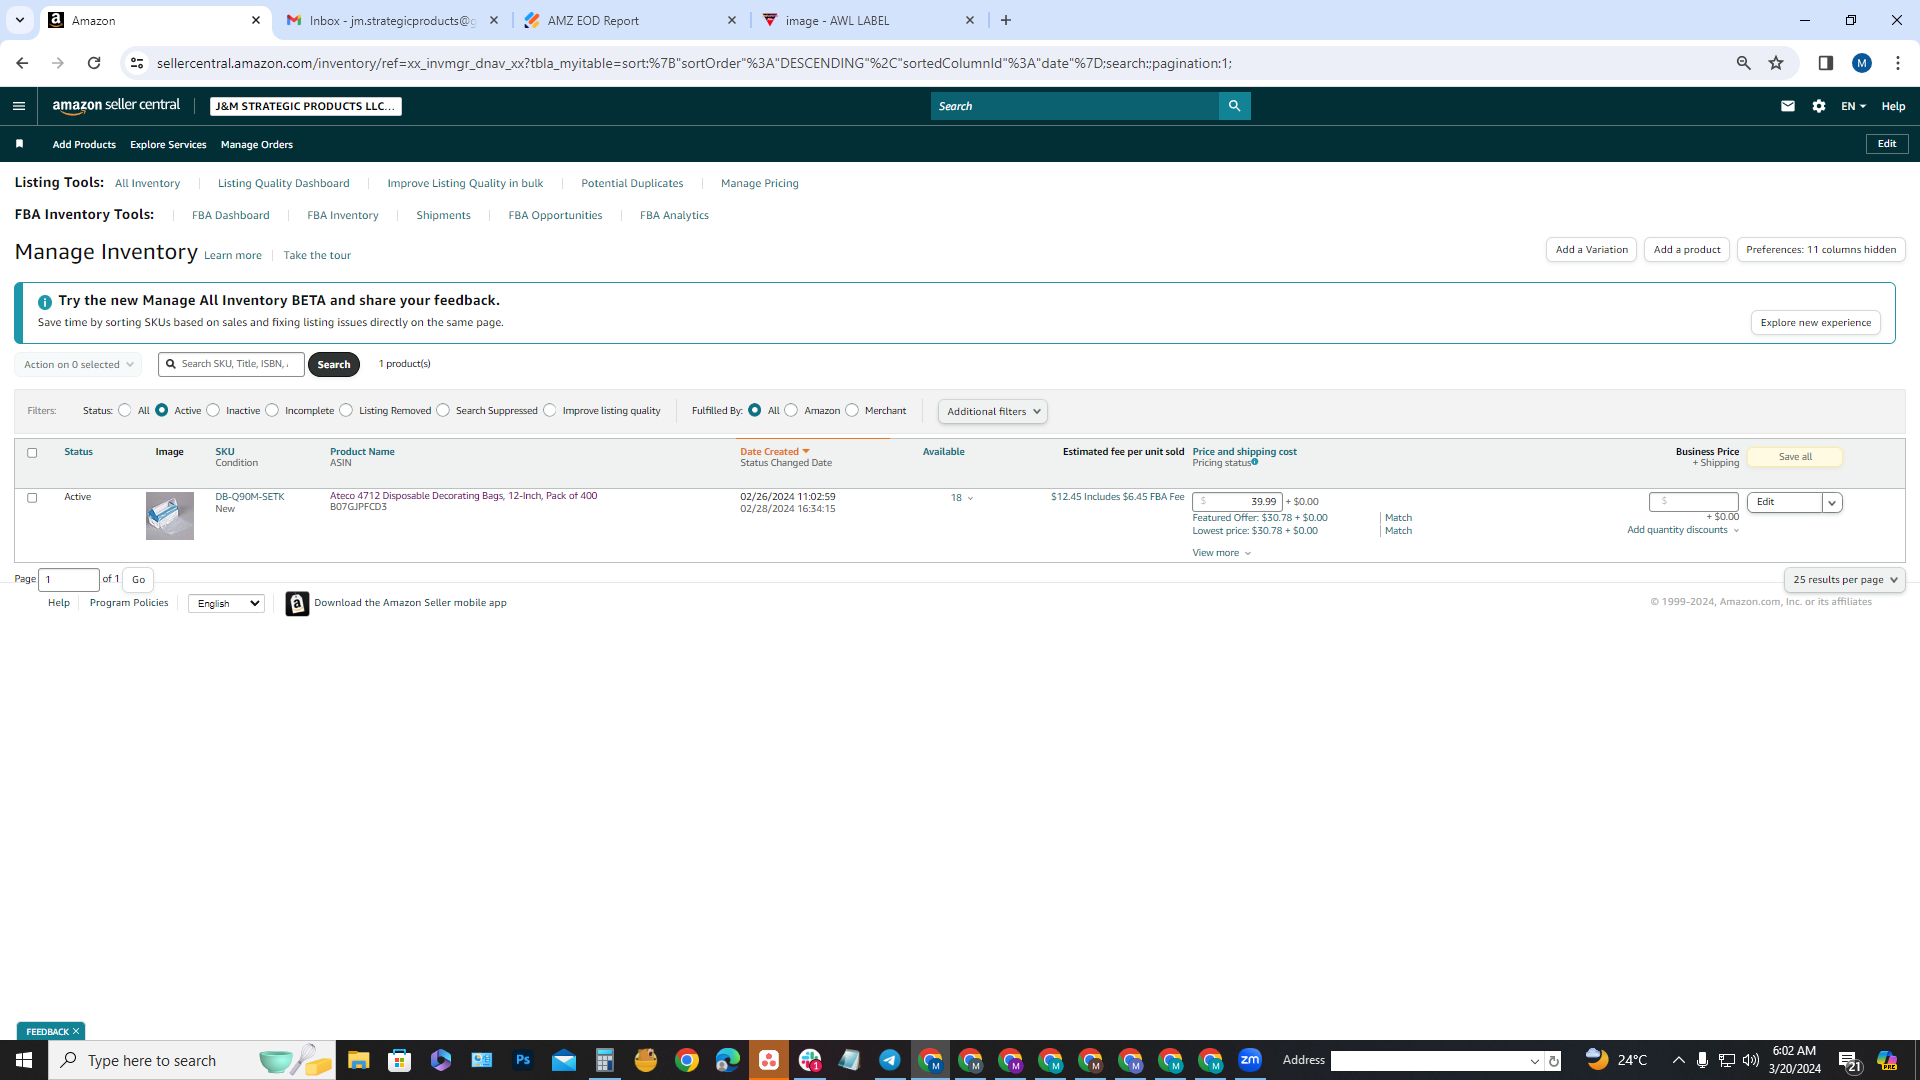Open the hamburger navigation menu
The height and width of the screenshot is (1080, 1920).
[18, 106]
